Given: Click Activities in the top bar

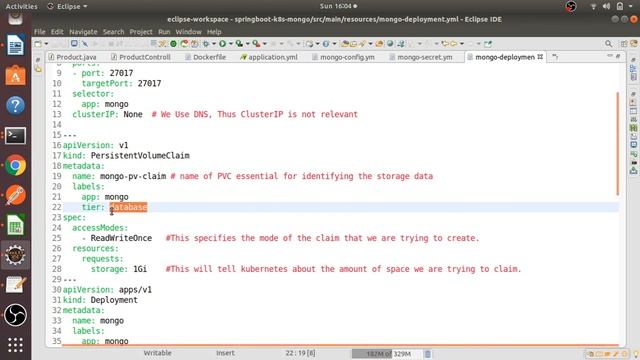Looking at the screenshot, I should 21,6.
